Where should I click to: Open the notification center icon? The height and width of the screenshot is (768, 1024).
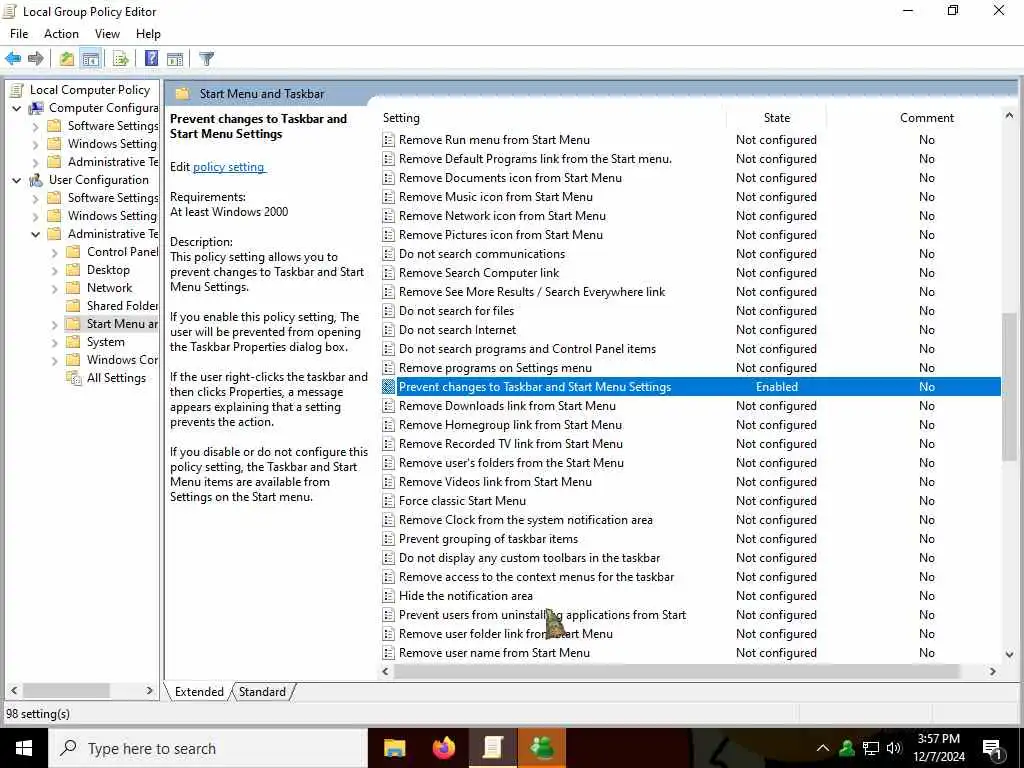(993, 748)
